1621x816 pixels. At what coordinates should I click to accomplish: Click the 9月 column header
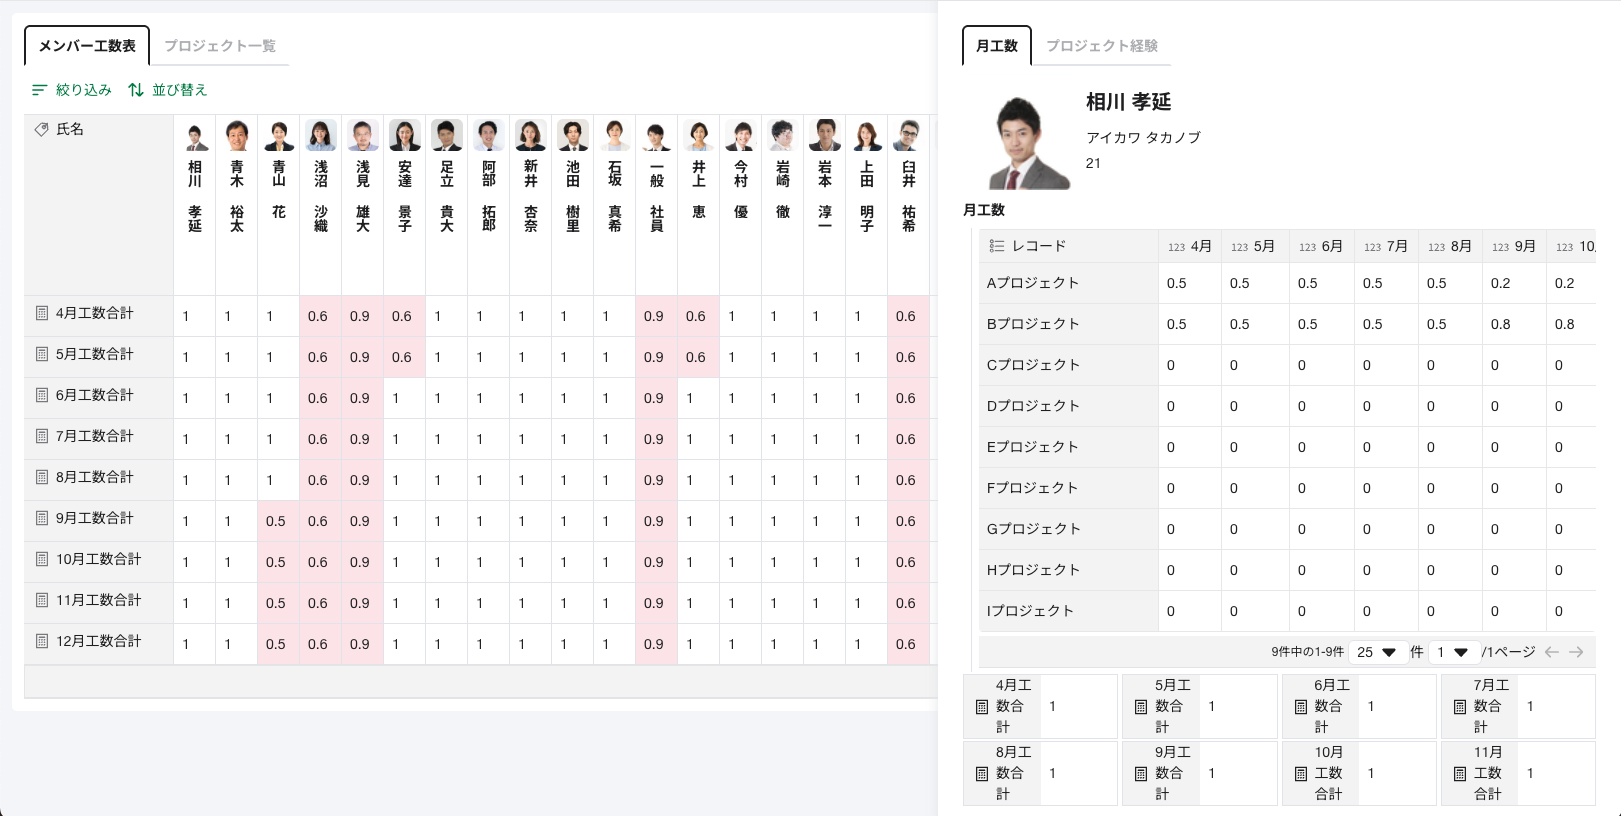point(1514,246)
